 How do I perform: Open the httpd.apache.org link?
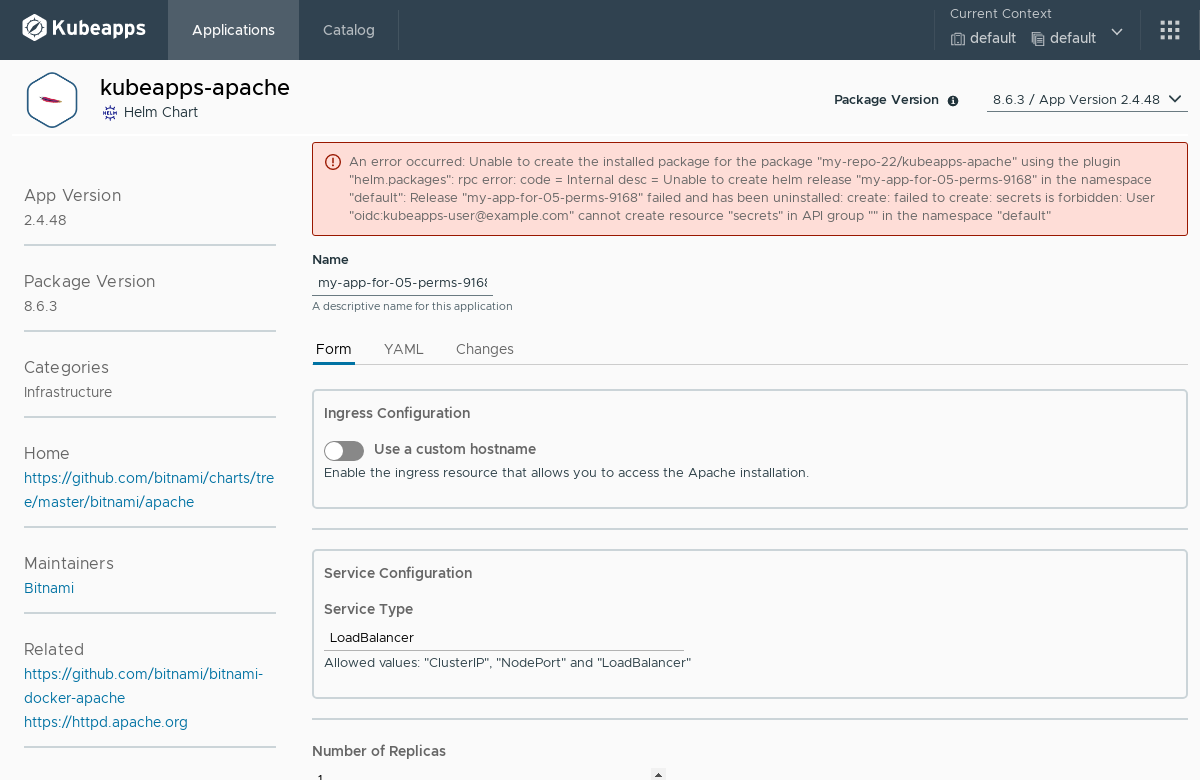point(106,722)
